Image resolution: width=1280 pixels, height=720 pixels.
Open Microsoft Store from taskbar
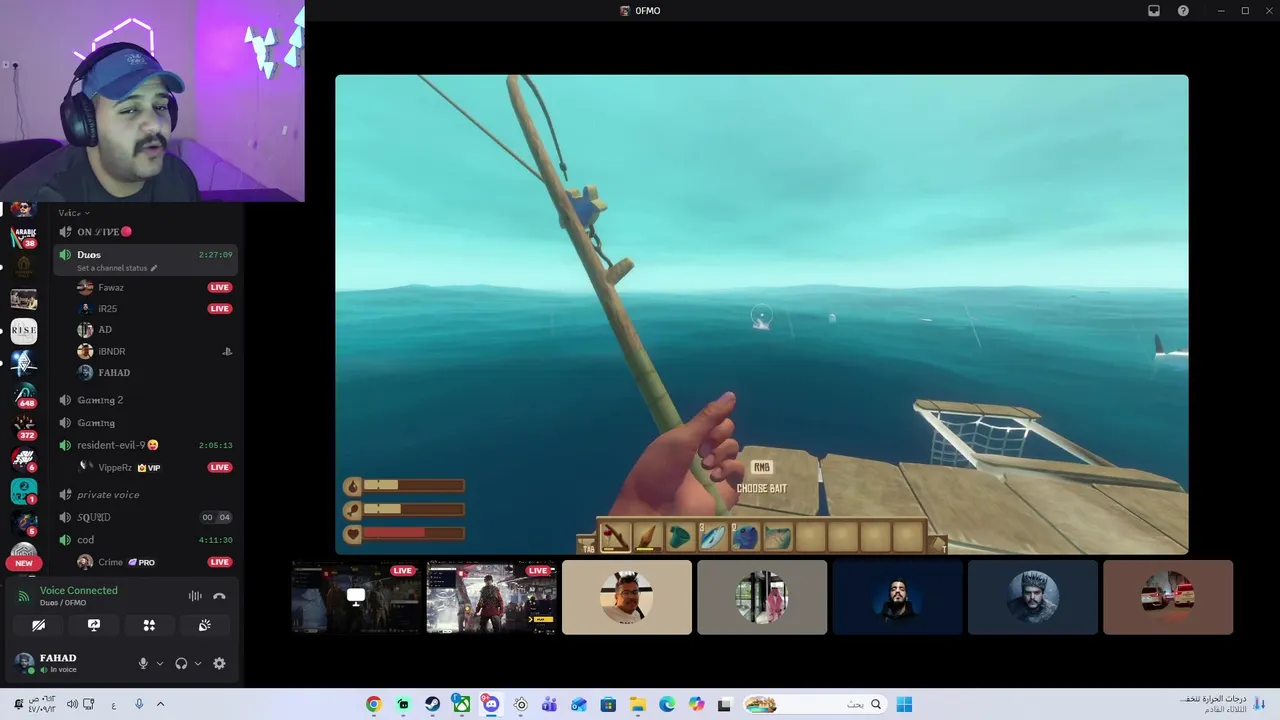[x=608, y=705]
